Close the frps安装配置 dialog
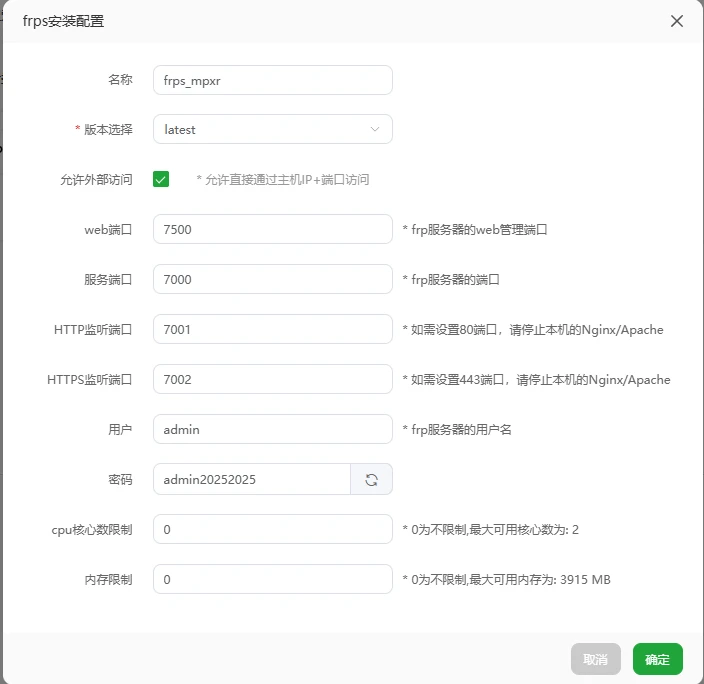 tap(677, 21)
